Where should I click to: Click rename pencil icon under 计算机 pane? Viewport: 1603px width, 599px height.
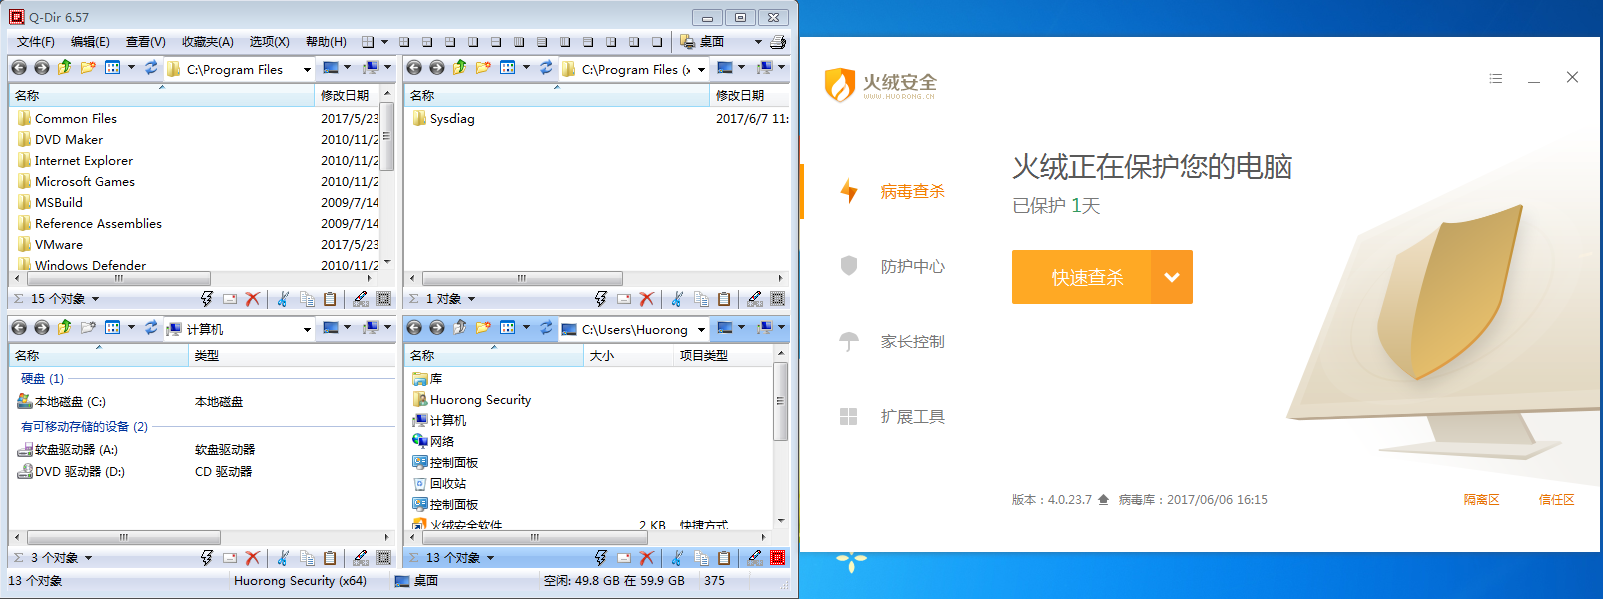tap(360, 557)
